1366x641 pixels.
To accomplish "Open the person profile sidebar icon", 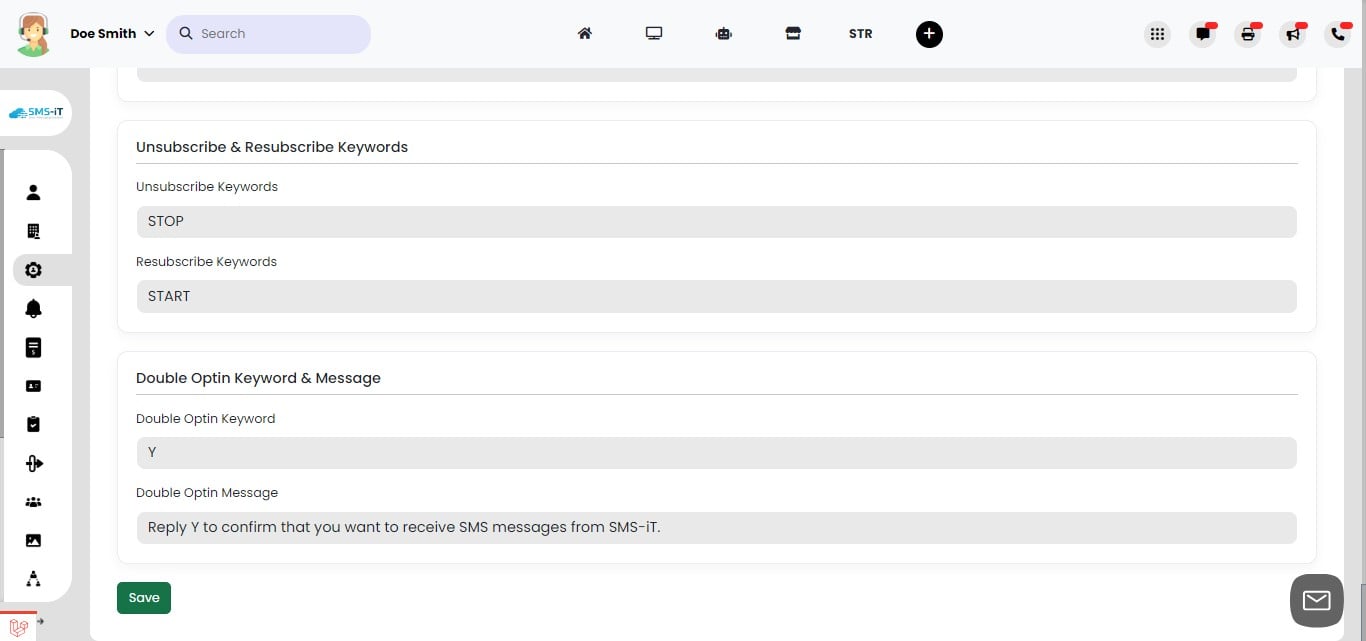I will [33, 192].
